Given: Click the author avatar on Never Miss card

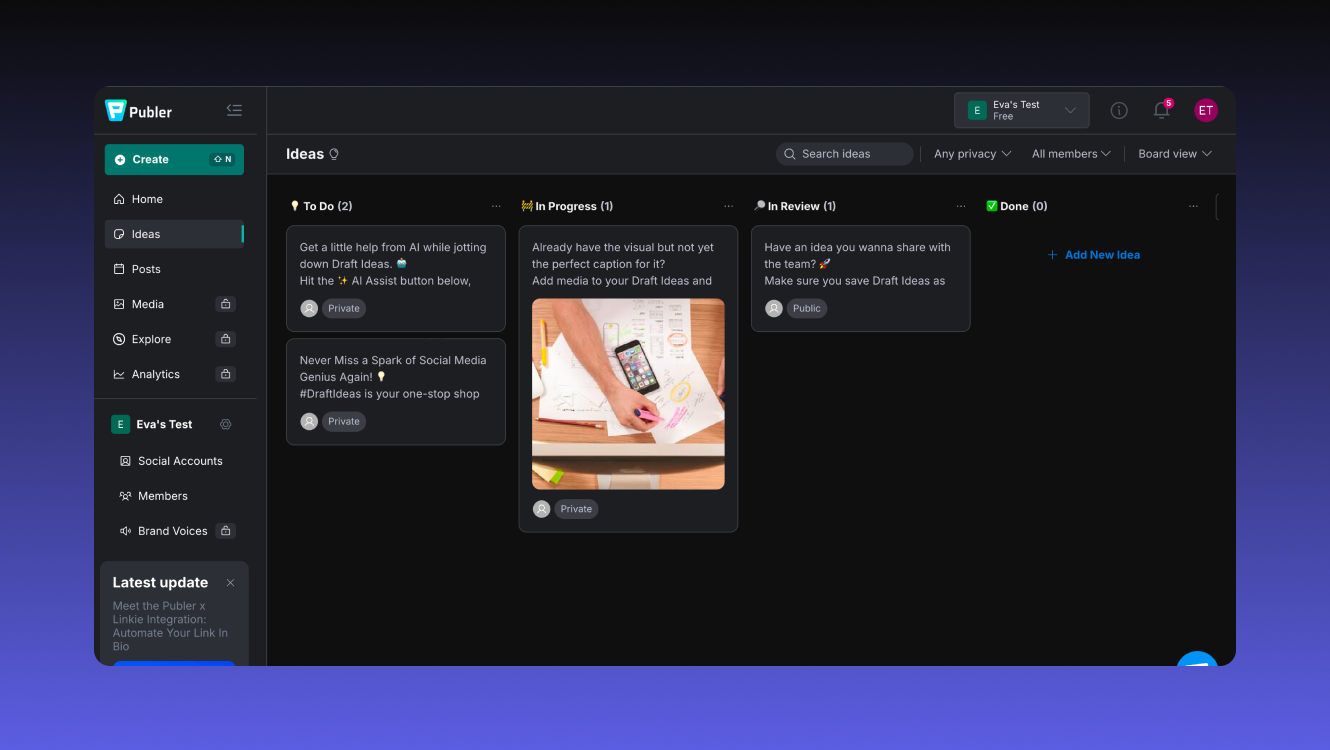Looking at the screenshot, I should point(309,421).
